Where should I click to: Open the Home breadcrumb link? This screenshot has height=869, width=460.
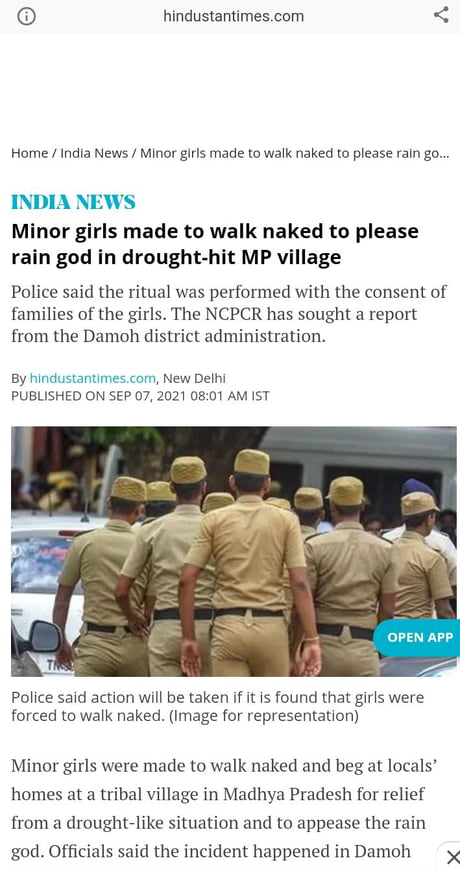pos(29,153)
